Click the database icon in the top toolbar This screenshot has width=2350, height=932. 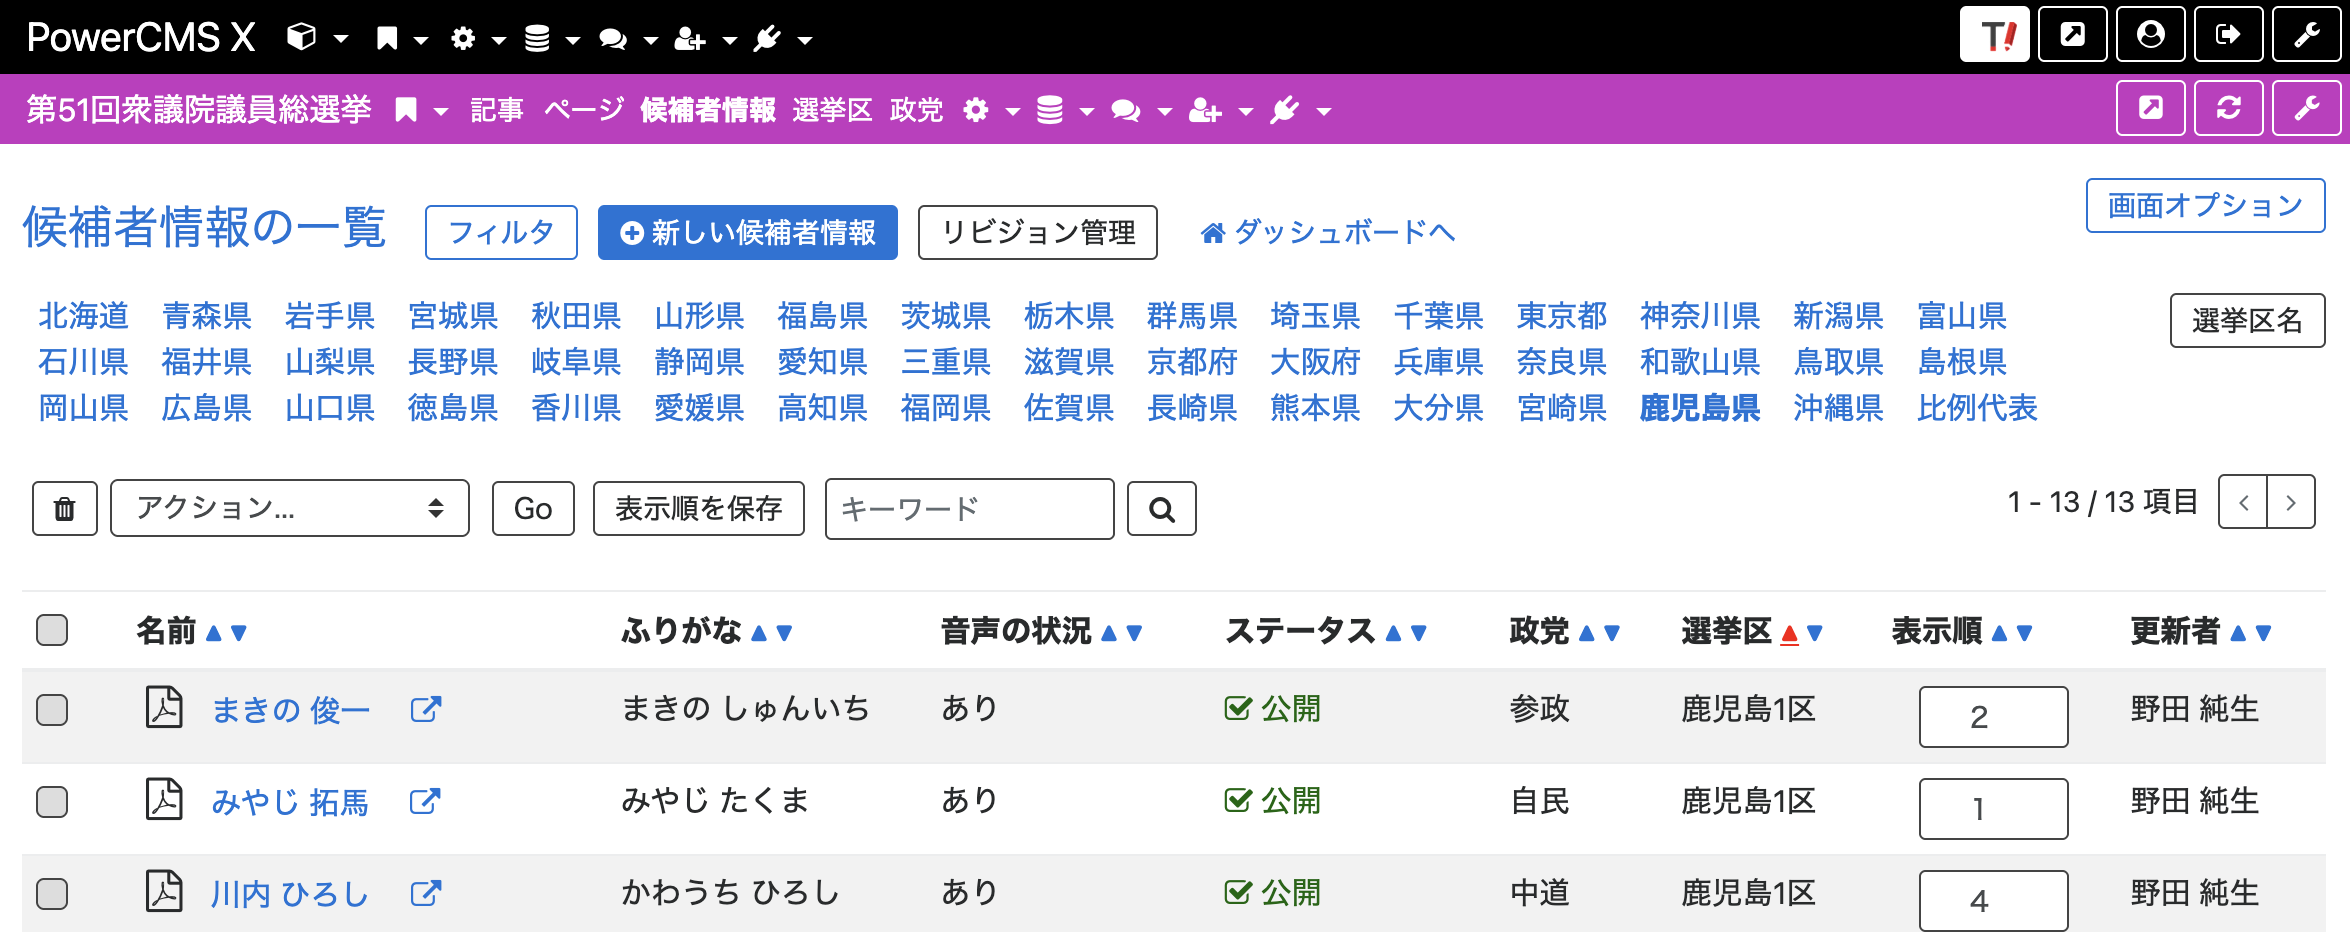click(x=539, y=38)
